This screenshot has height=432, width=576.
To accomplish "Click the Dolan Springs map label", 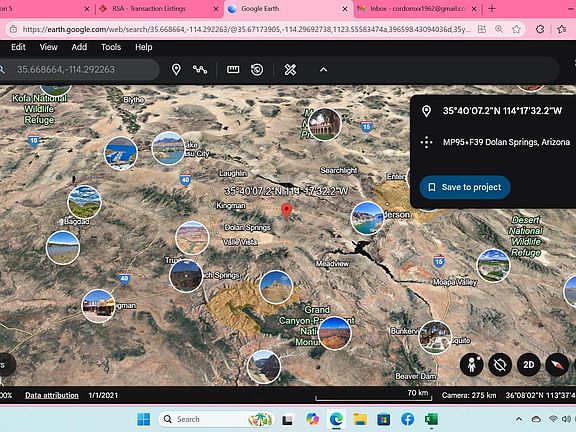I will [247, 228].
